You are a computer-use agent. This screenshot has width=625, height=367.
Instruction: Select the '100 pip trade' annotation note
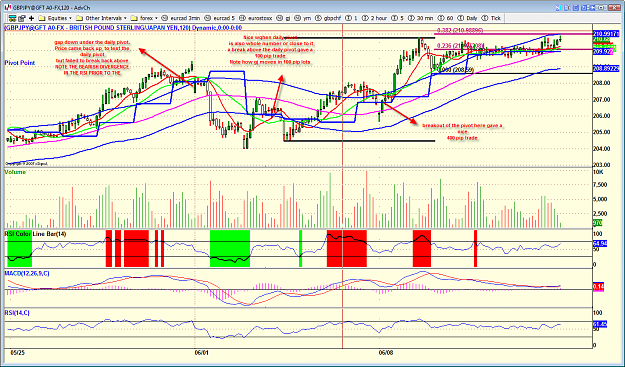click(271, 50)
